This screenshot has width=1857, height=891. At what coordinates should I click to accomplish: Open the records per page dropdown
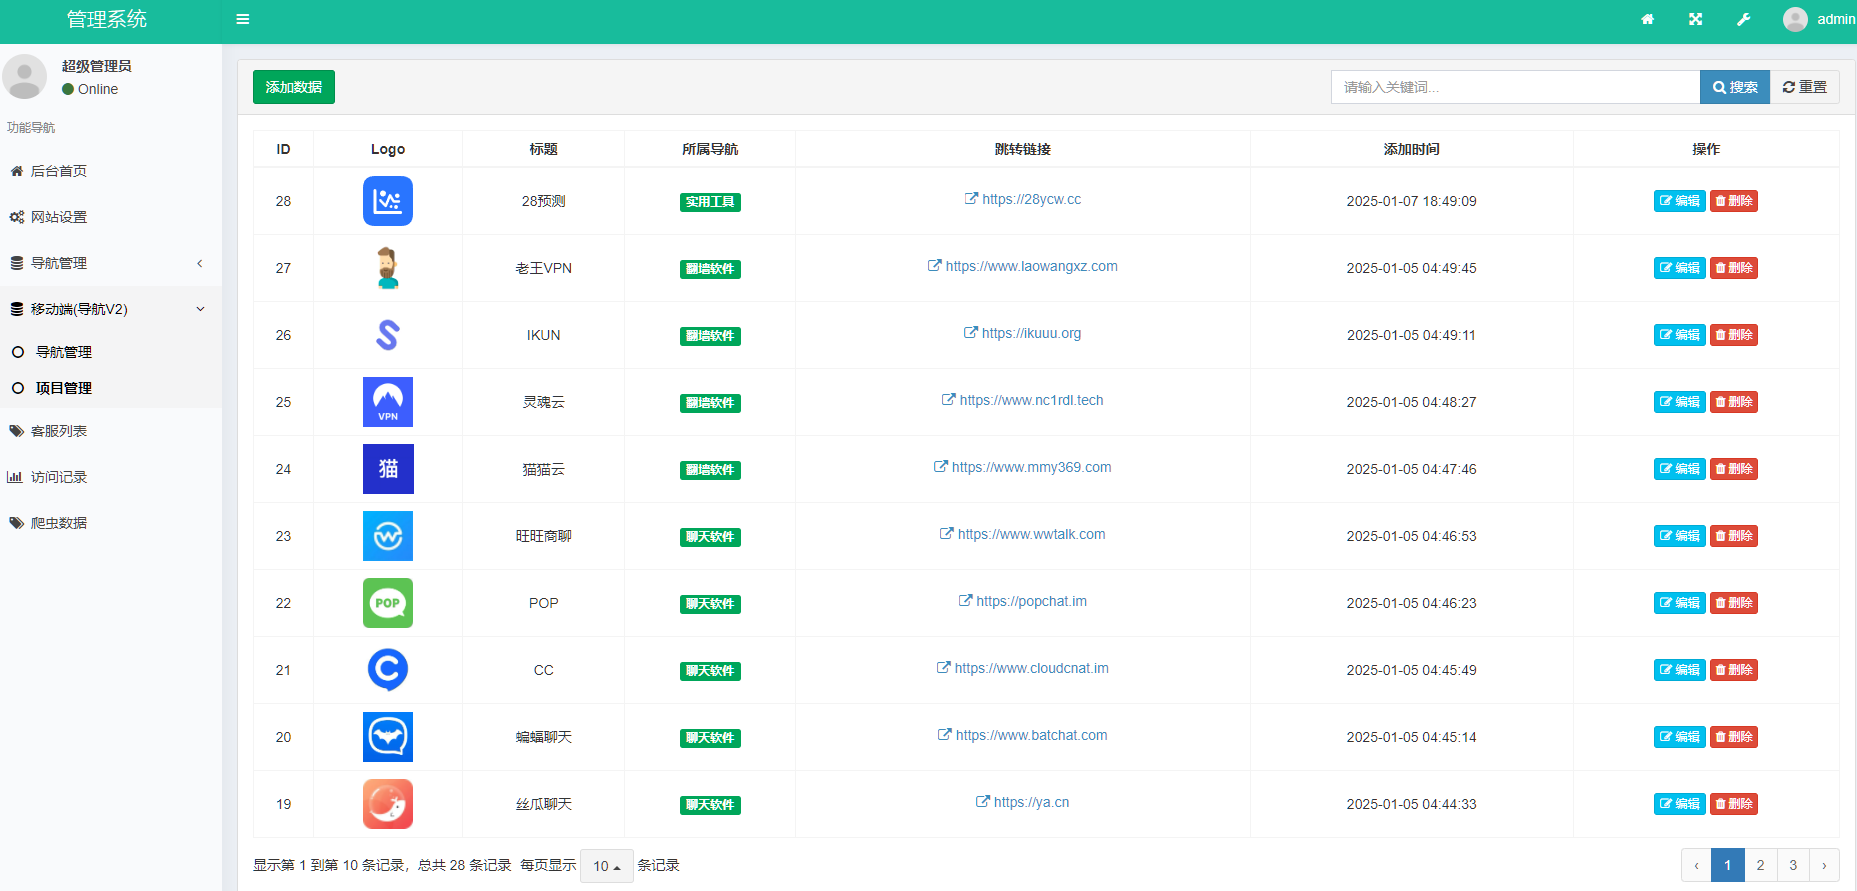tap(606, 866)
